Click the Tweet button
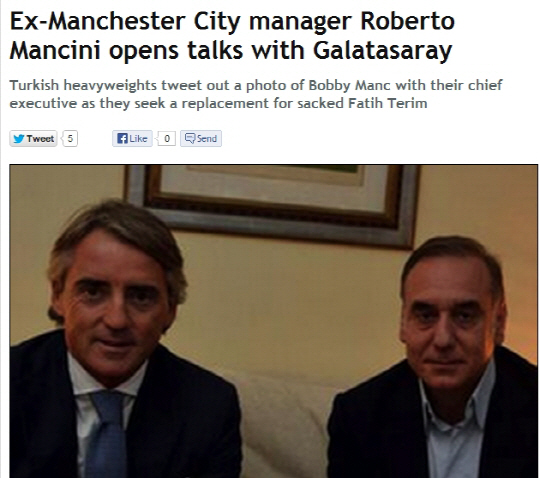Screen dimensions: 540x478 pyautogui.click(x=33, y=139)
